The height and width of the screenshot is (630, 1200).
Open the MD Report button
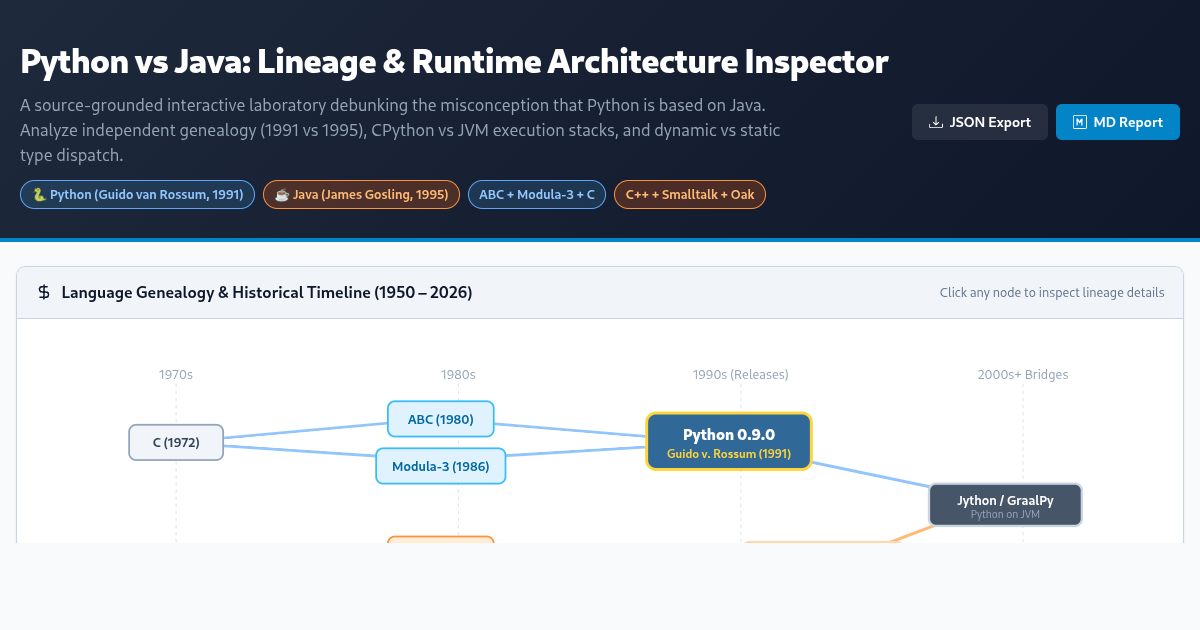pos(1117,122)
